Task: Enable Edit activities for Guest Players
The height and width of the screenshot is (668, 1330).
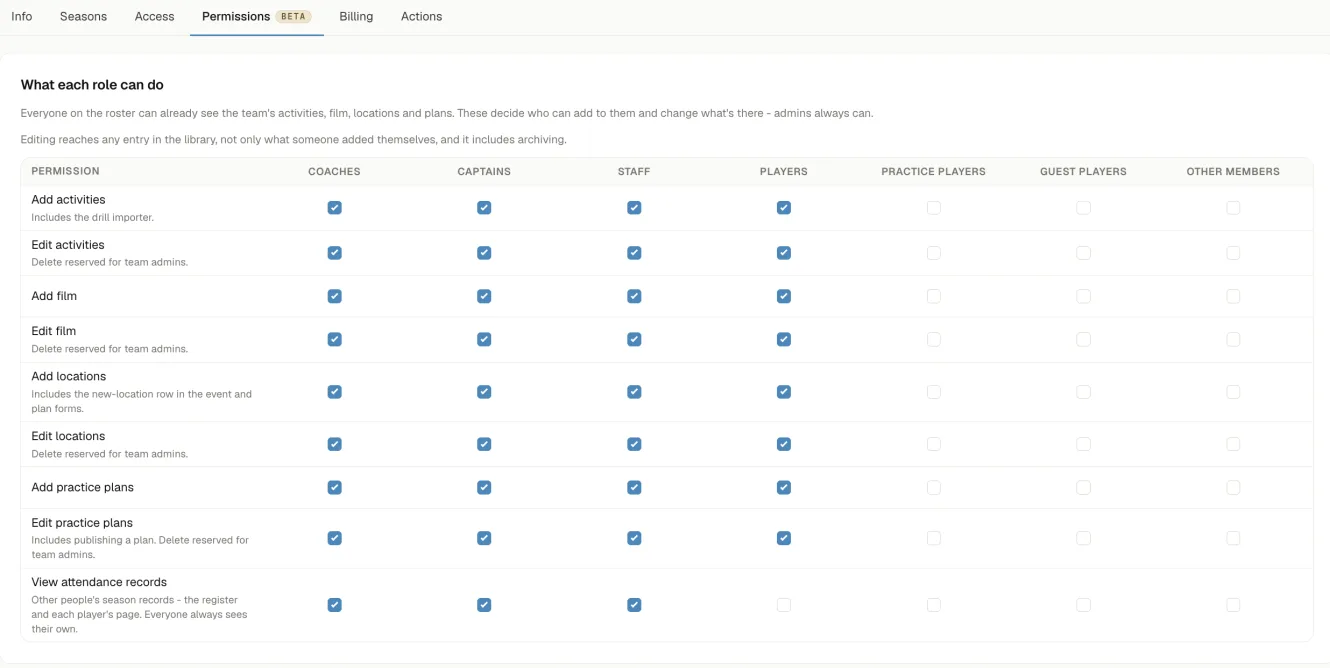Action: click(1083, 253)
